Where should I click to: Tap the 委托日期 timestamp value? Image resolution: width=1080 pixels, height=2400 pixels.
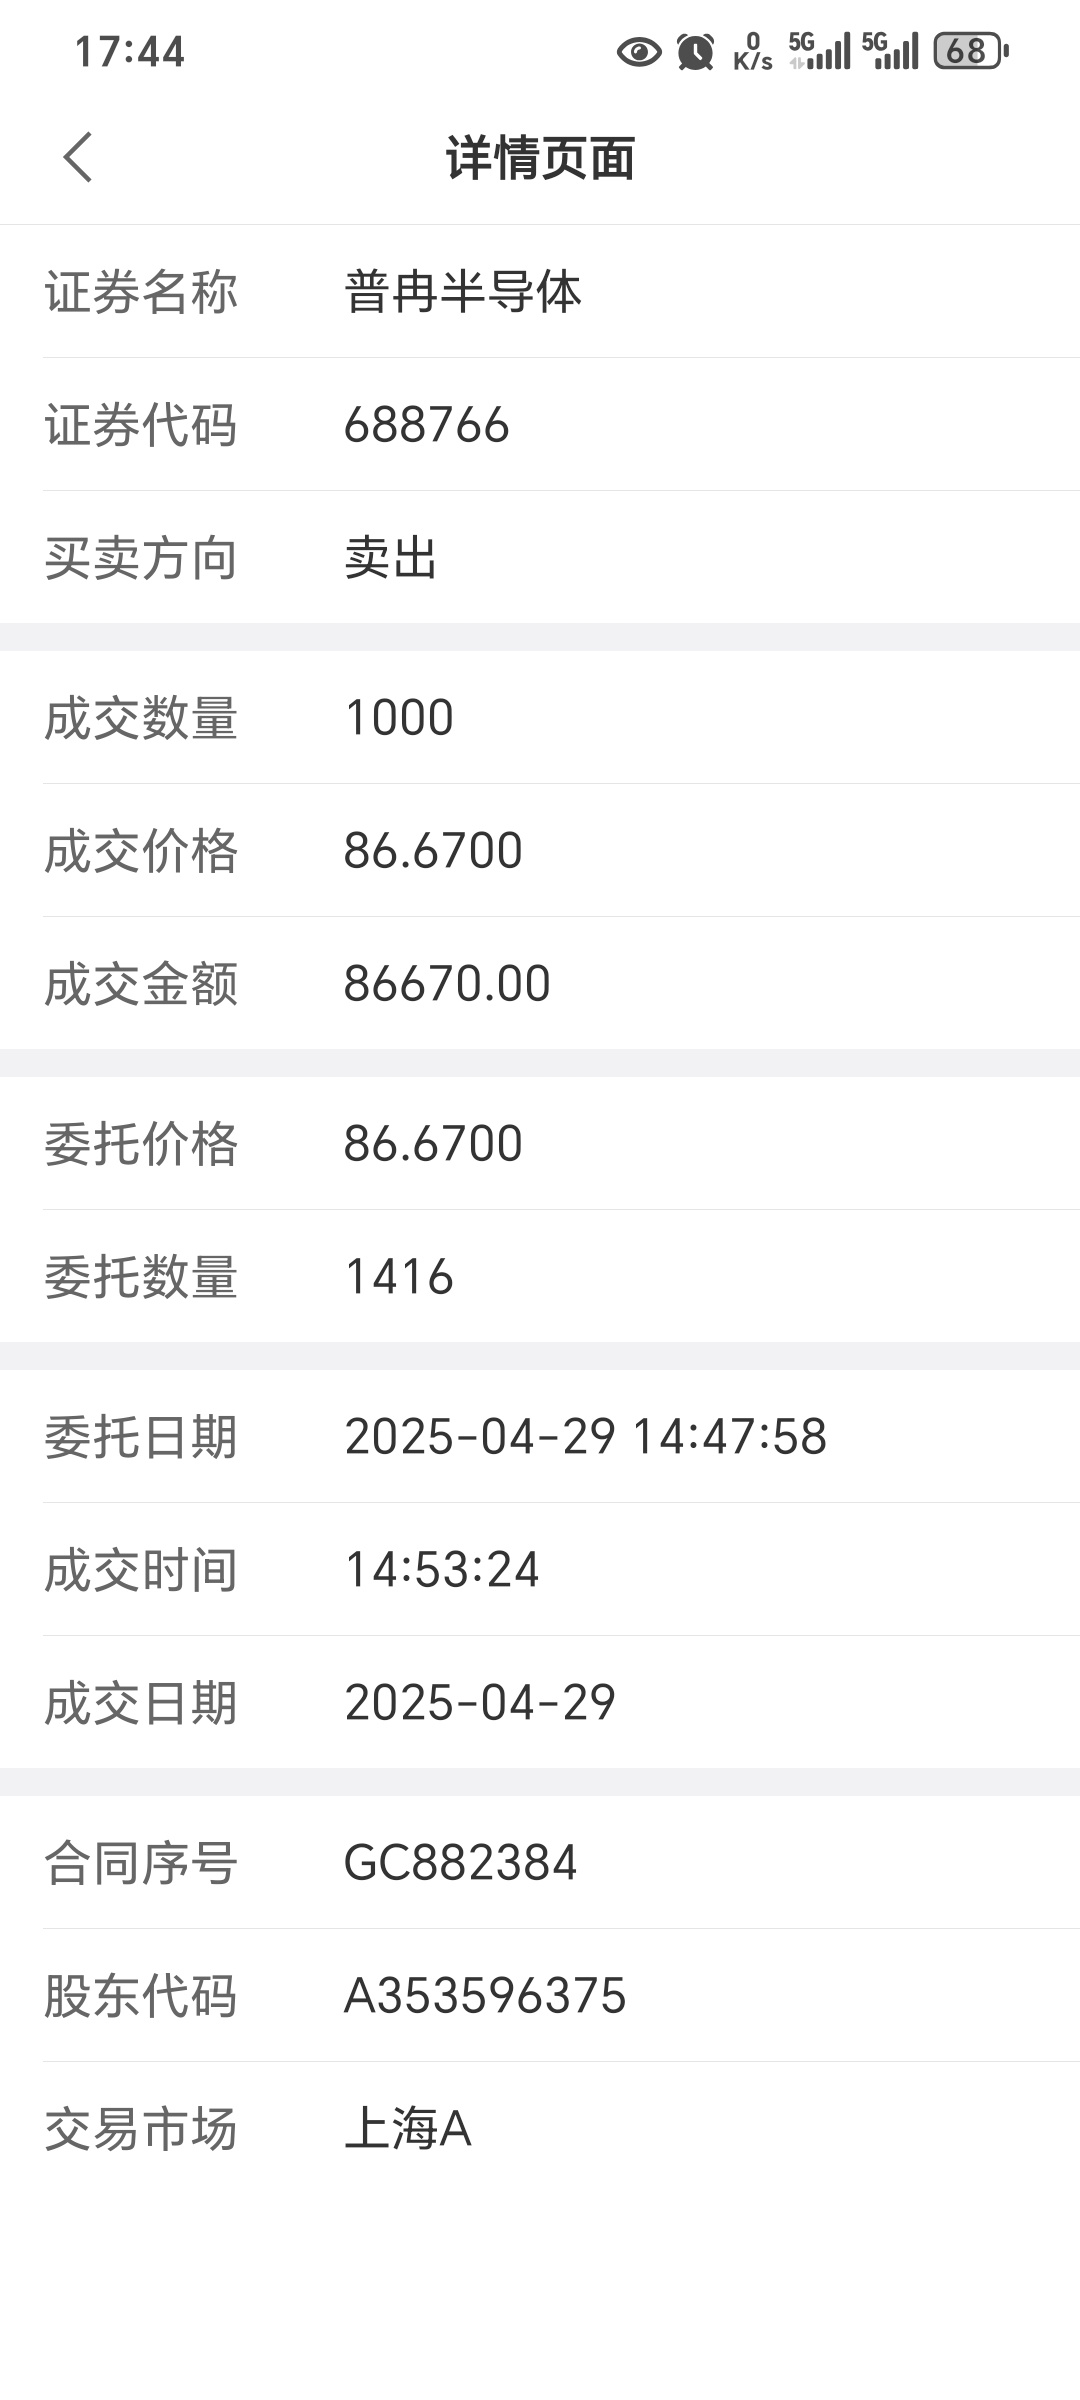click(585, 1437)
